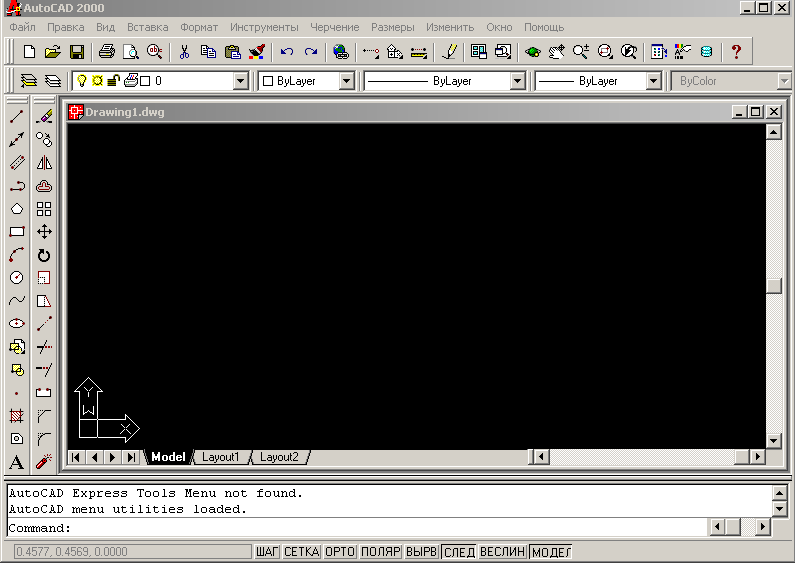
Task: Open the Вид menu
Action: point(105,27)
